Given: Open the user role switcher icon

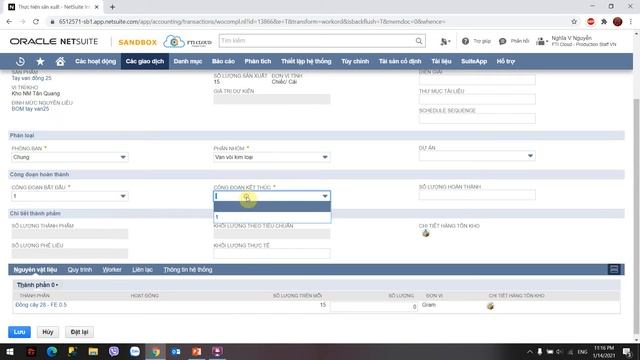Looking at the screenshot, I should coord(541,41).
